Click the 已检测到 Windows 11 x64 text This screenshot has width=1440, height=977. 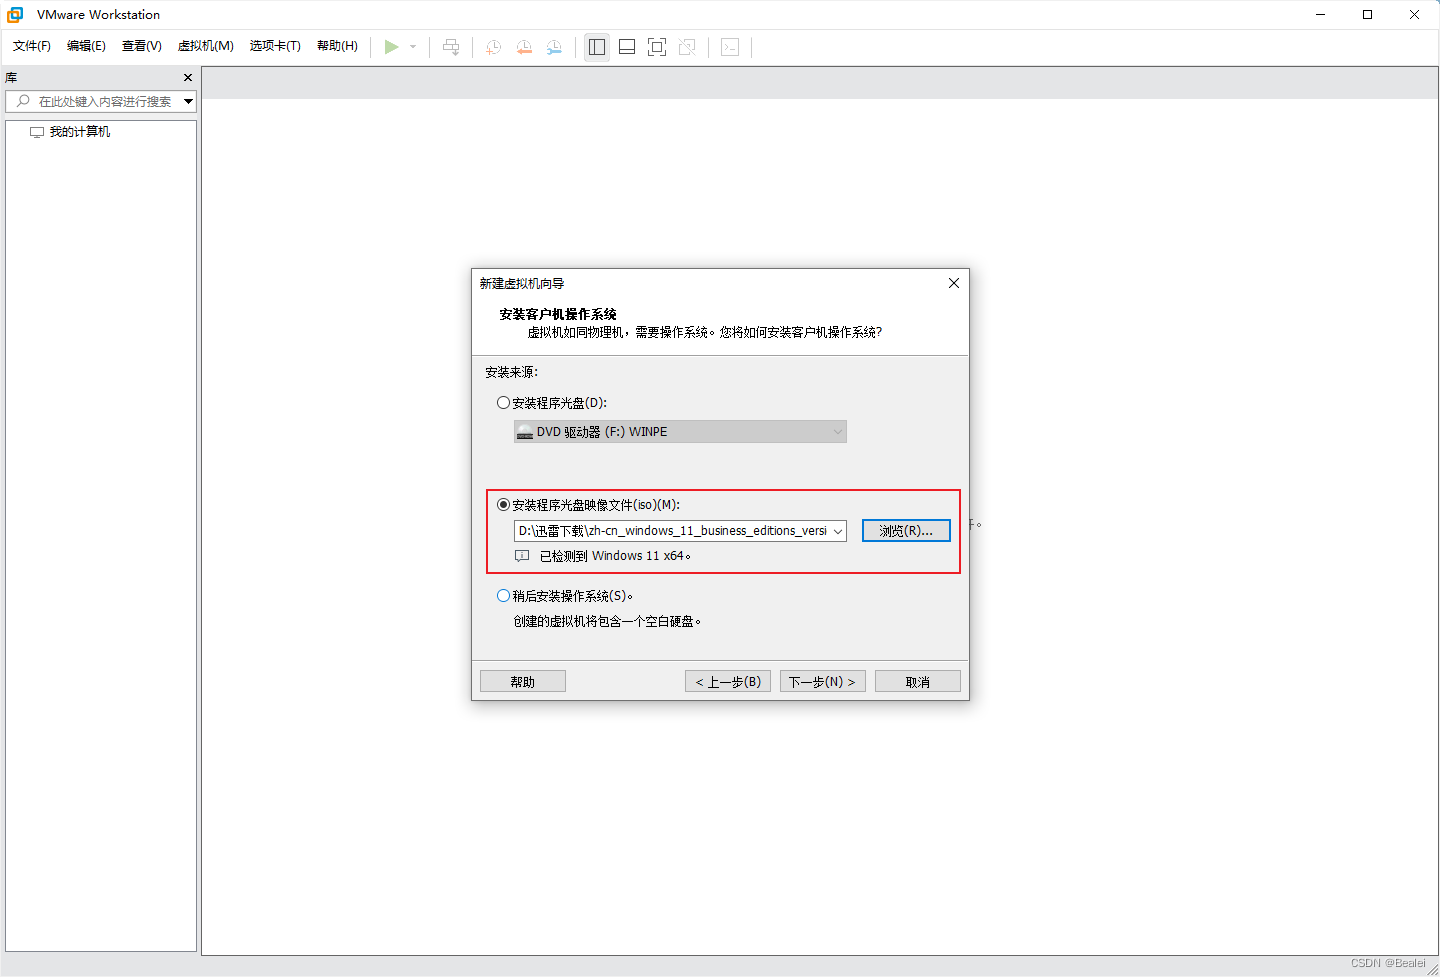pos(615,556)
